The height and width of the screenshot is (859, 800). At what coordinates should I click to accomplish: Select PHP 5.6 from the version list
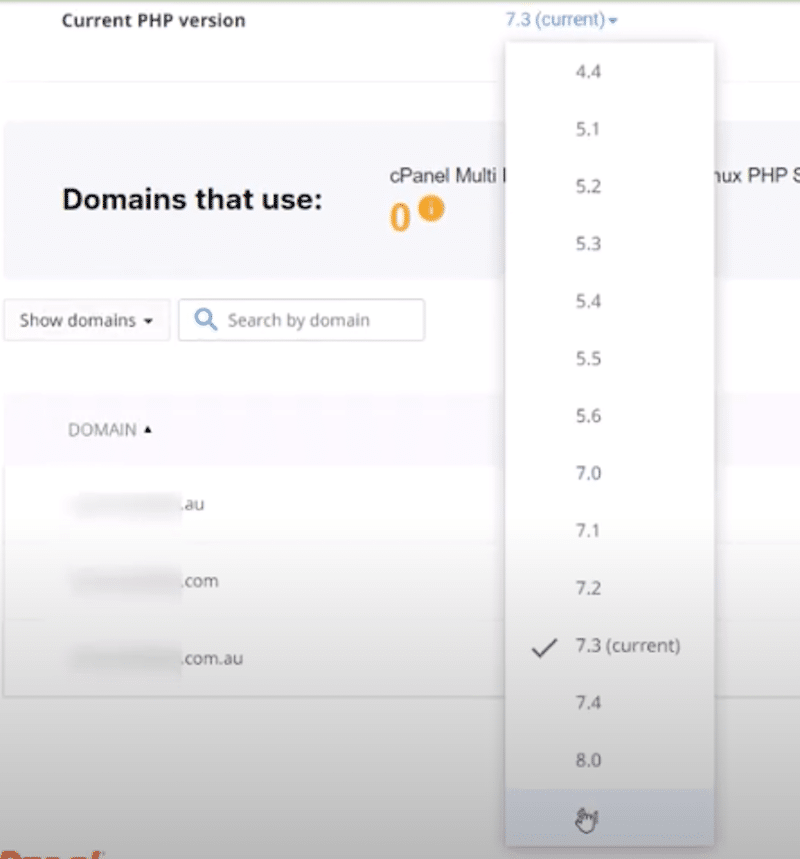(589, 416)
